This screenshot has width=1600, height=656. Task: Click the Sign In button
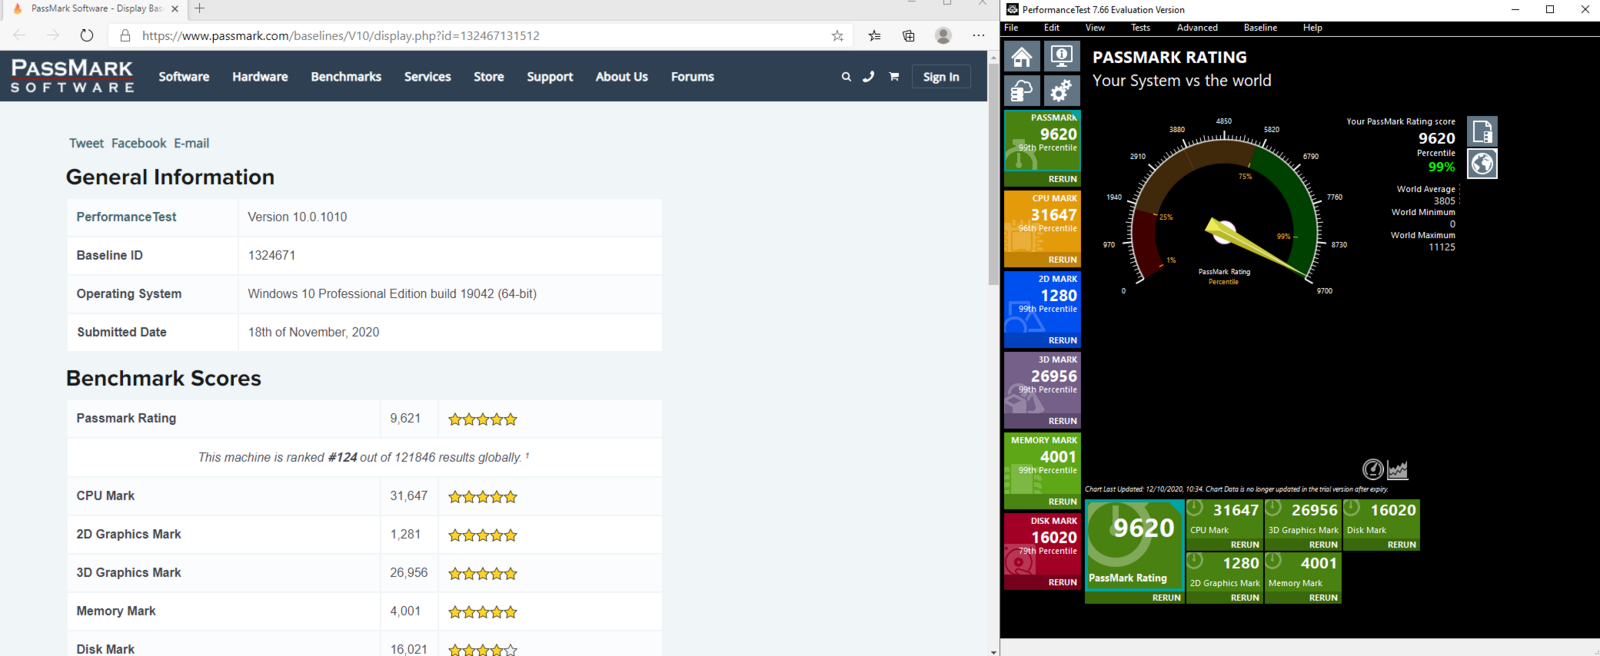(x=941, y=76)
